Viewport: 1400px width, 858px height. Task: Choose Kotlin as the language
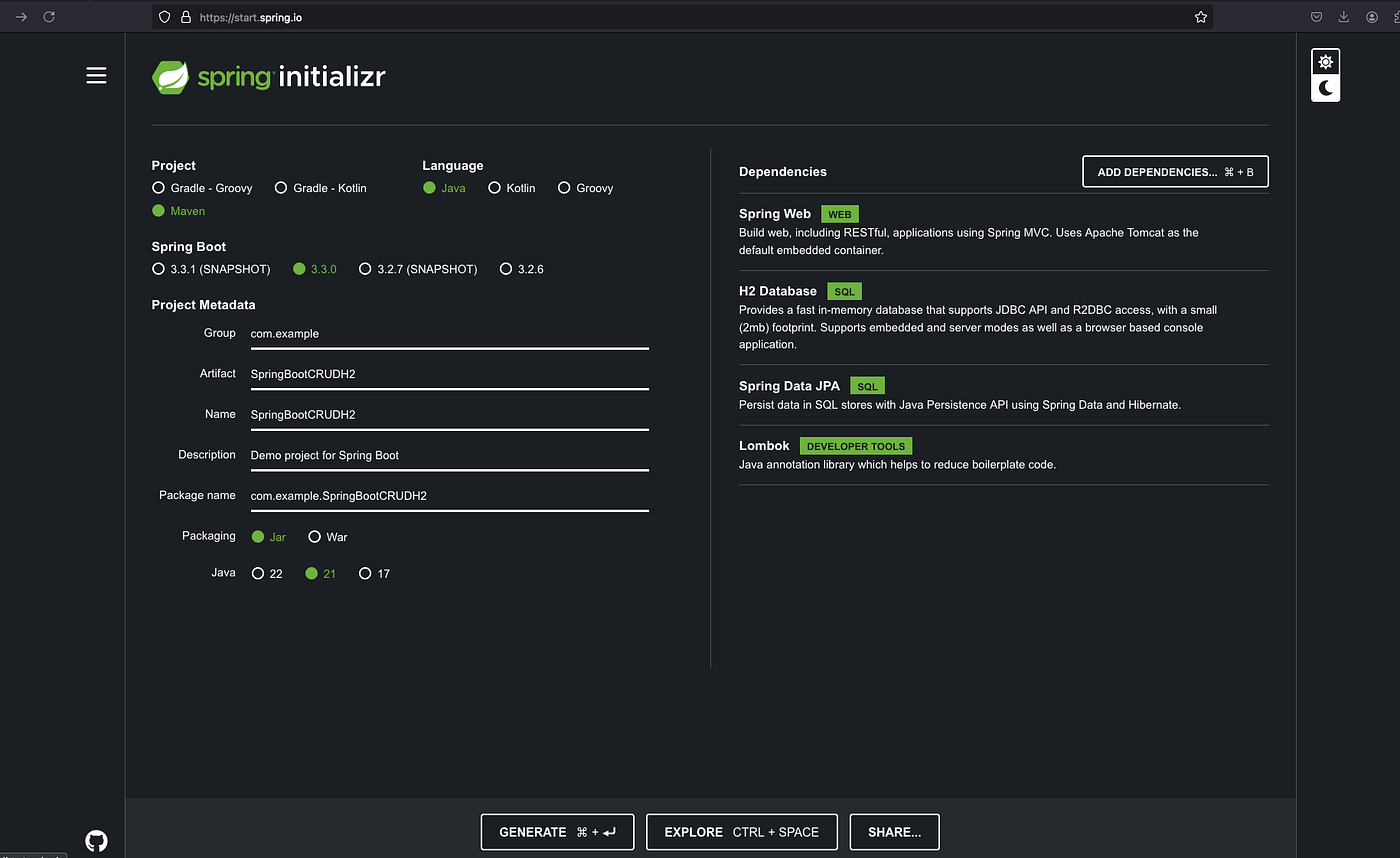click(x=512, y=188)
